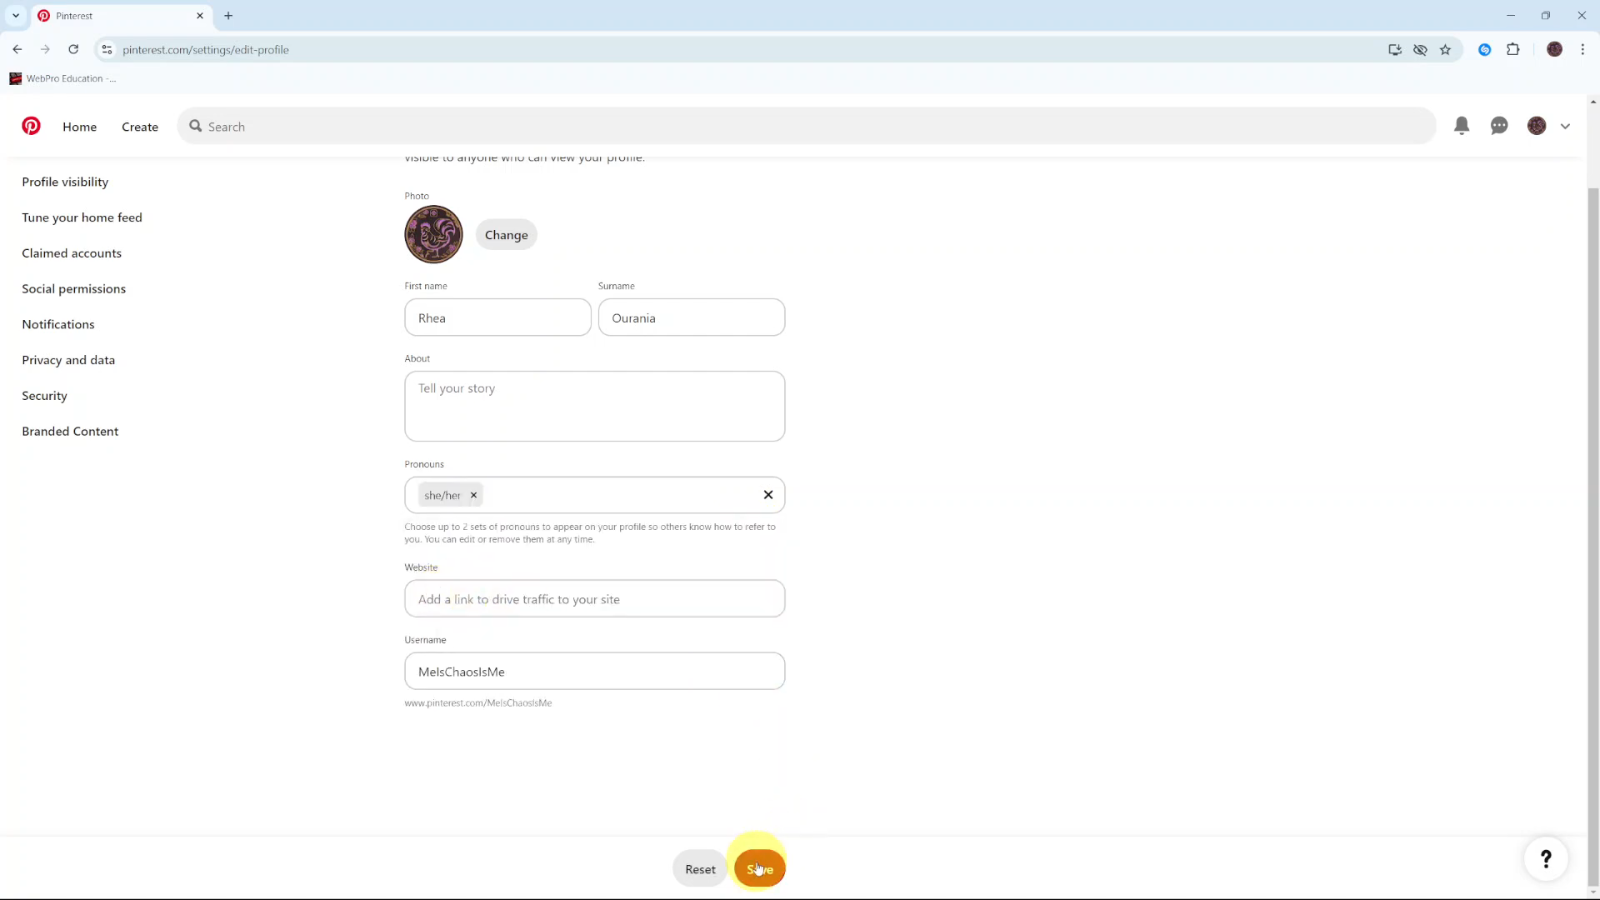Go to Home in Pinterest header

coord(80,127)
